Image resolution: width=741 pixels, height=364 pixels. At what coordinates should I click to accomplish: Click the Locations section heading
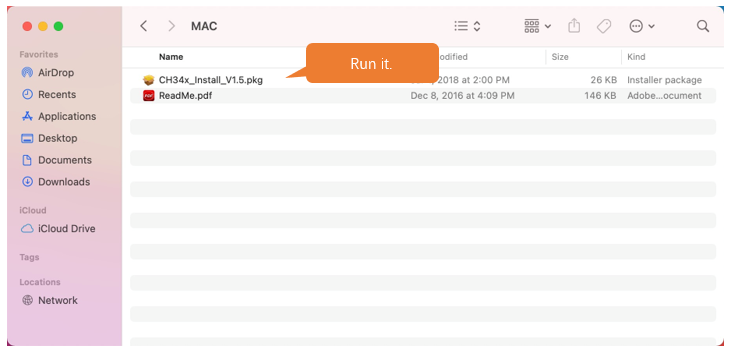pos(40,282)
